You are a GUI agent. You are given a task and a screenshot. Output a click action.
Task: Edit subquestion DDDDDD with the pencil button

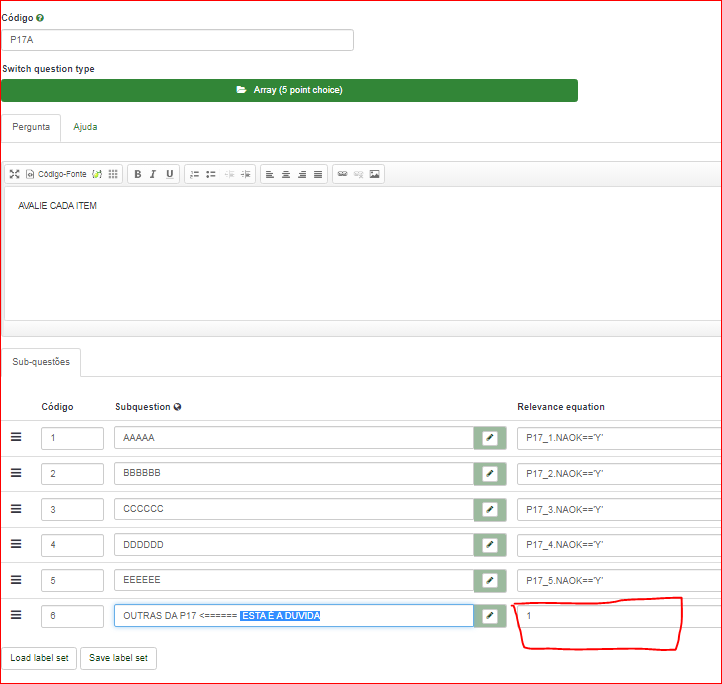coord(490,545)
